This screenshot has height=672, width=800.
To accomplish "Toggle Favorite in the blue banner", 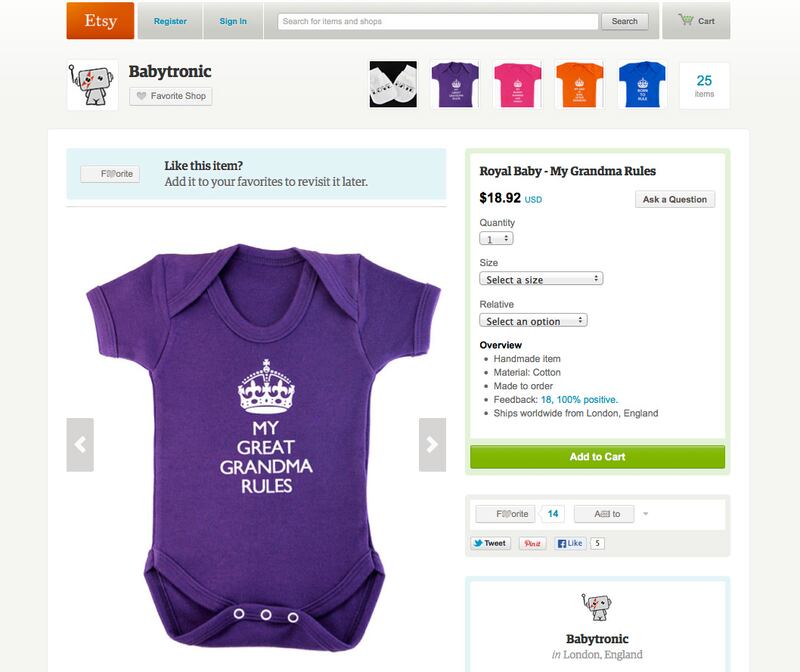I will click(110, 174).
